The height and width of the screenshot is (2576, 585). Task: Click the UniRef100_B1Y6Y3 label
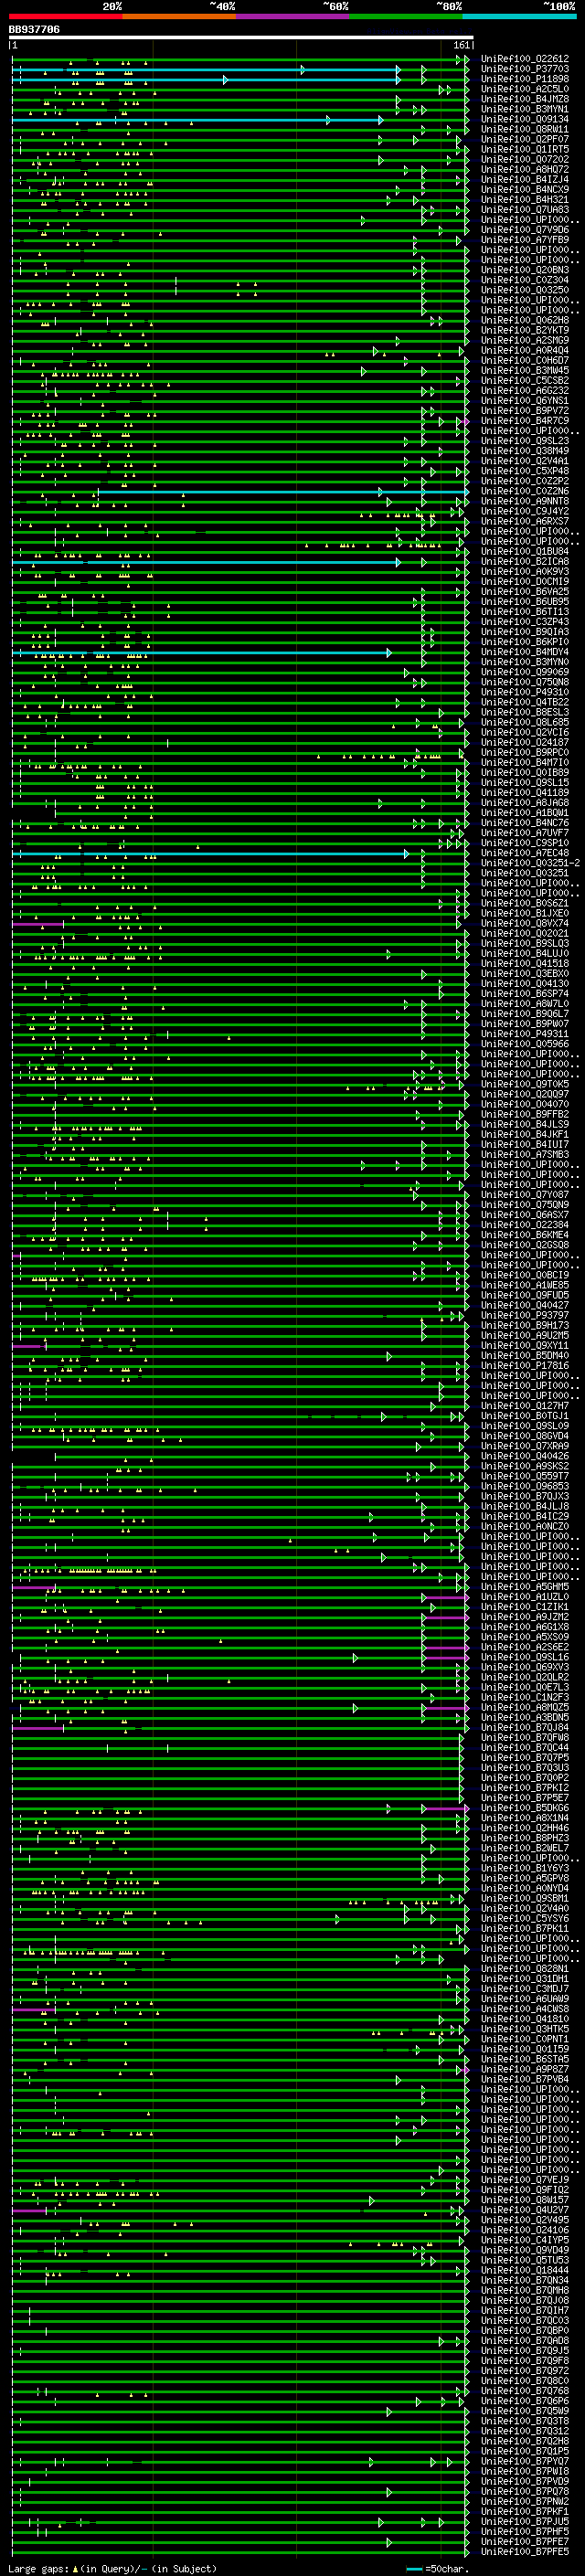(x=525, y=1868)
